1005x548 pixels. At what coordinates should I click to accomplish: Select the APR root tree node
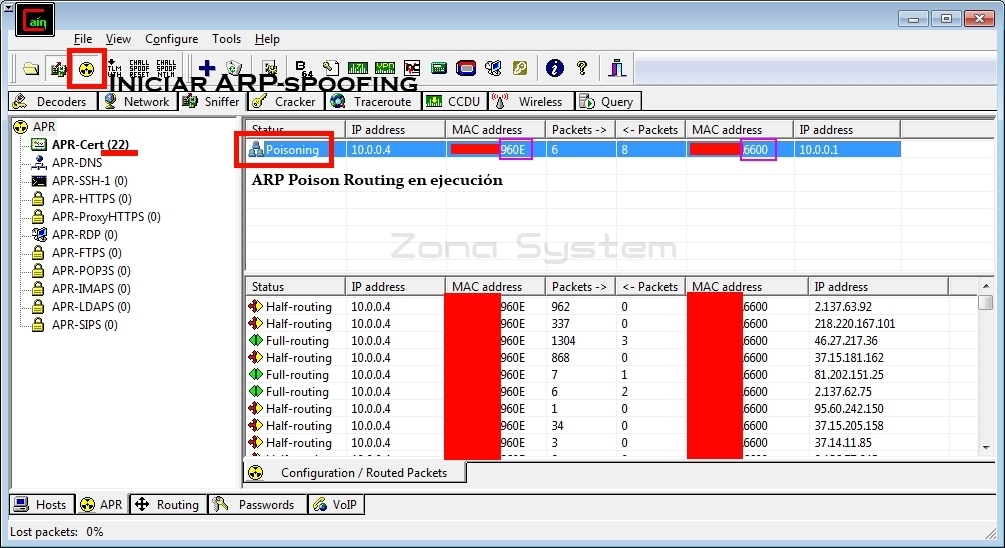click(44, 126)
